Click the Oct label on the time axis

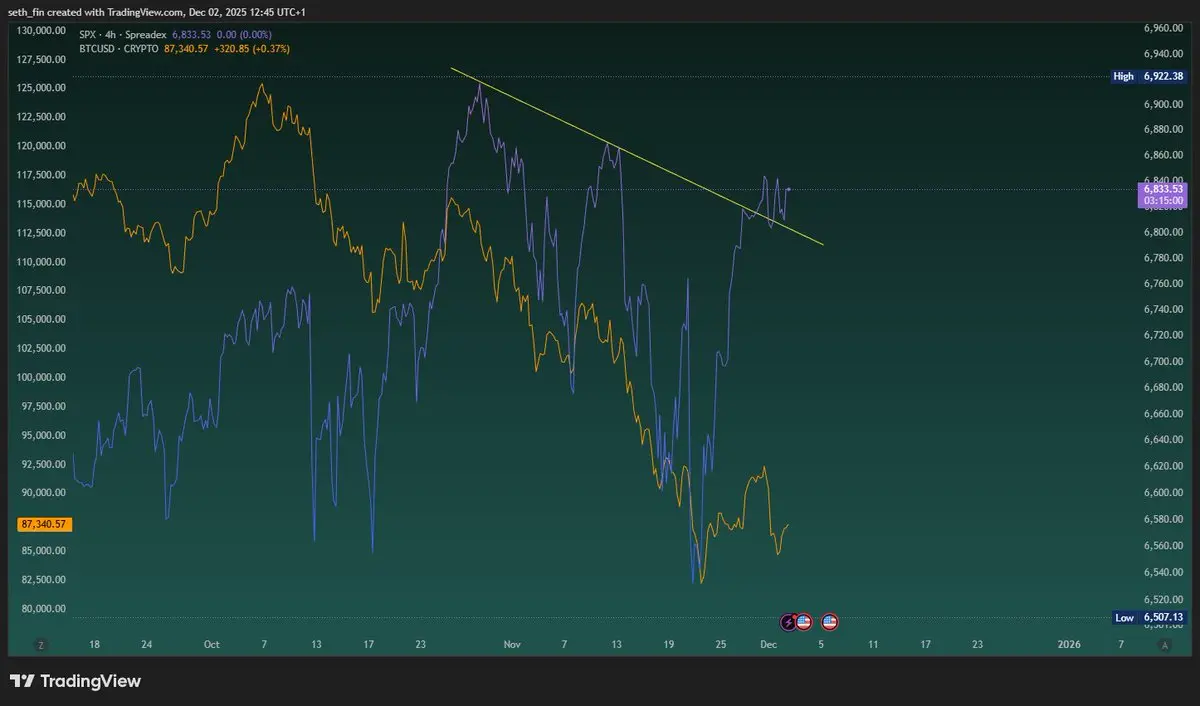tap(211, 645)
